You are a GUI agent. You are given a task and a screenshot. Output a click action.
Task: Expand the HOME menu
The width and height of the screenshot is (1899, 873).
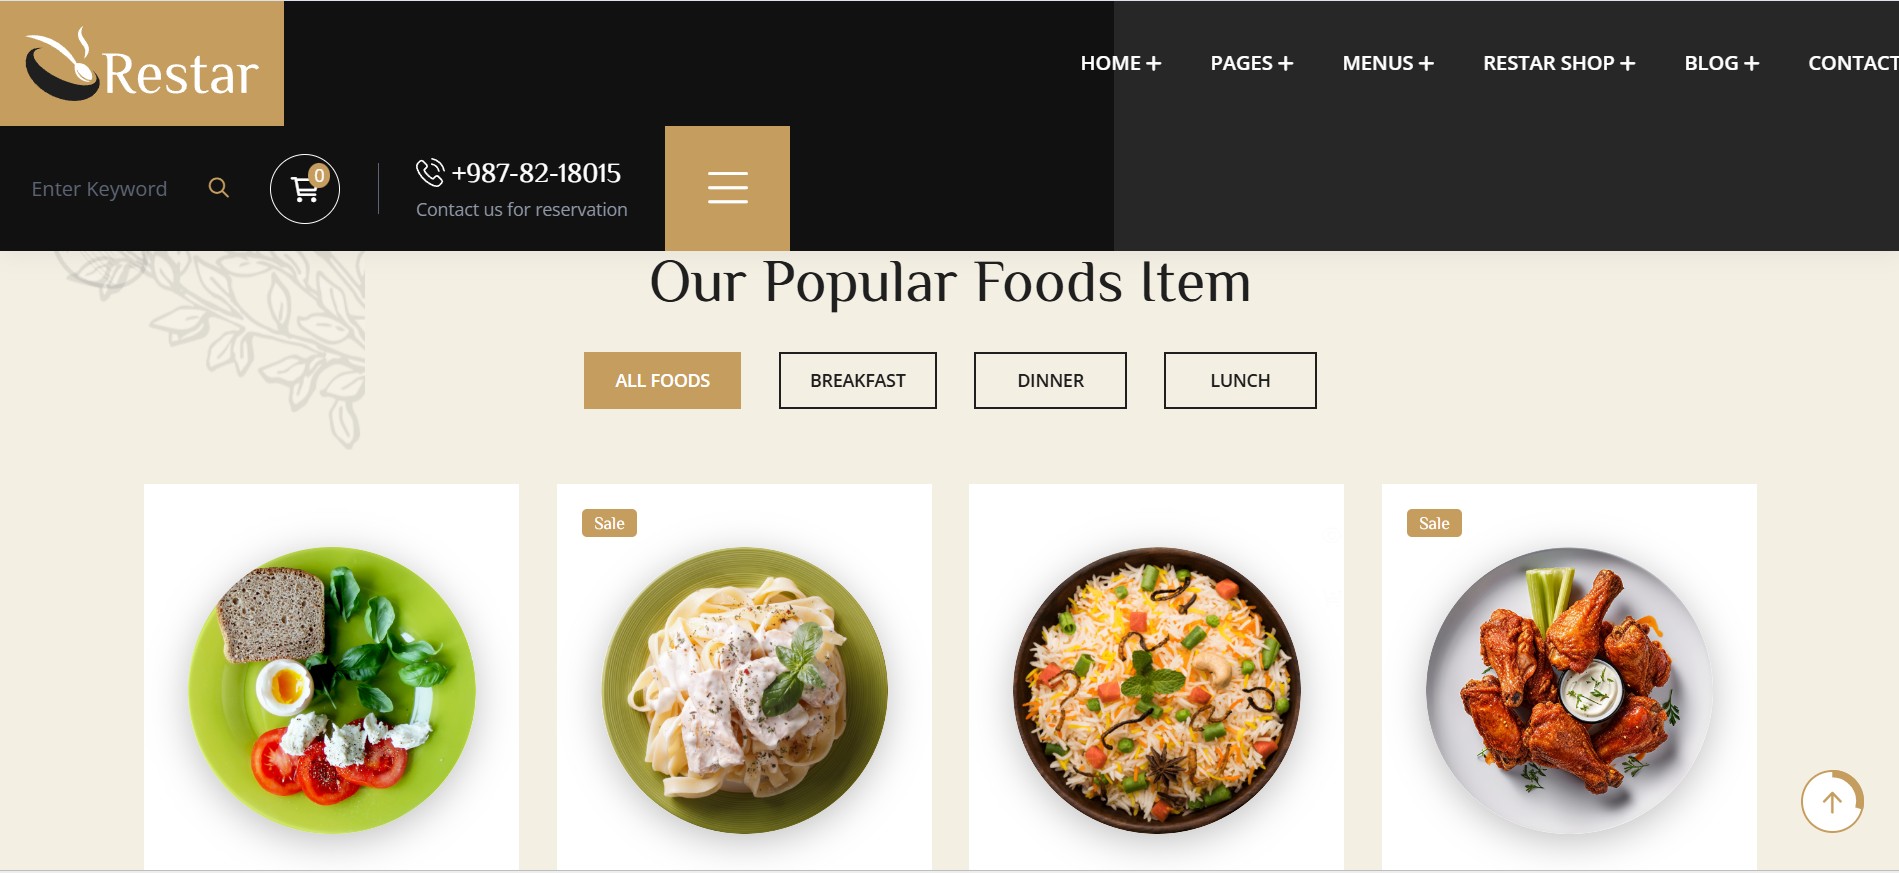pos(1121,63)
